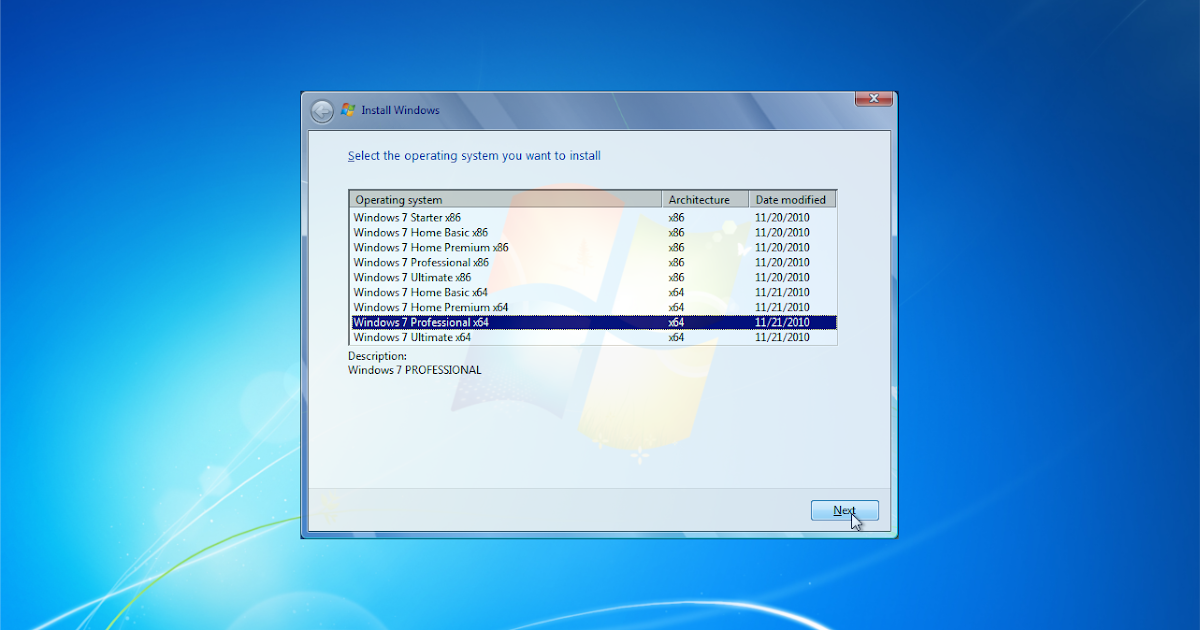This screenshot has width=1200, height=630.
Task: Click the Windows logo icon in title bar
Action: coord(348,110)
